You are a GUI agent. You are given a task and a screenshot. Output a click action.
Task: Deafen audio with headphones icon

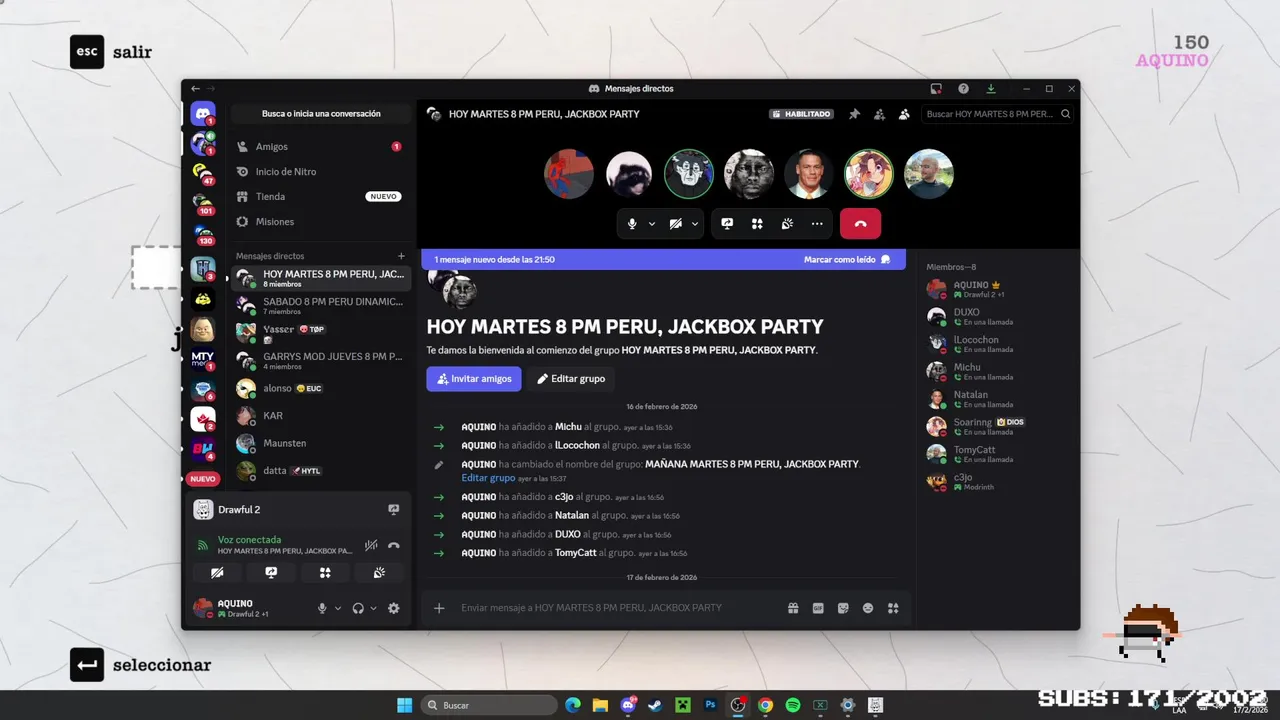pyautogui.click(x=358, y=608)
